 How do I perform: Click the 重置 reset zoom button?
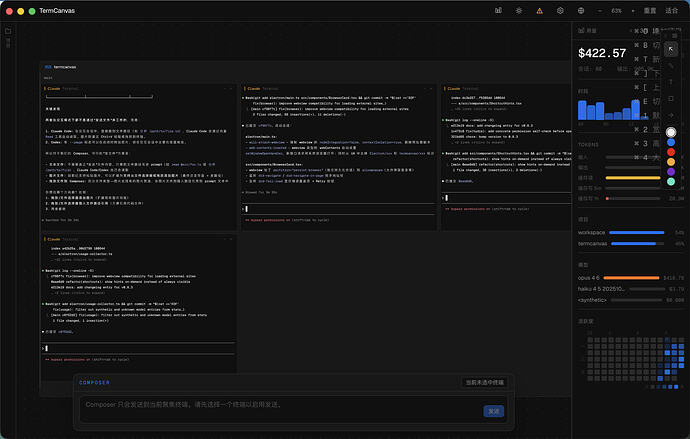pos(650,11)
